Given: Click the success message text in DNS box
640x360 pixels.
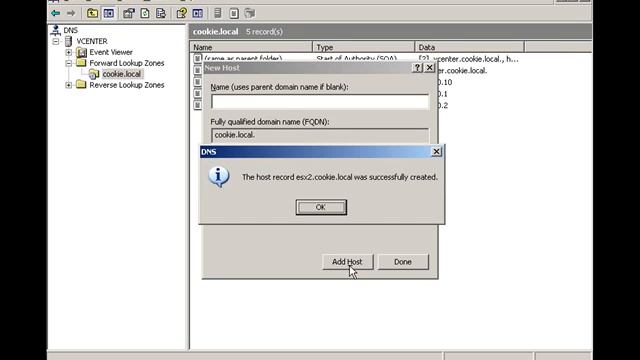Looking at the screenshot, I should [x=340, y=177].
